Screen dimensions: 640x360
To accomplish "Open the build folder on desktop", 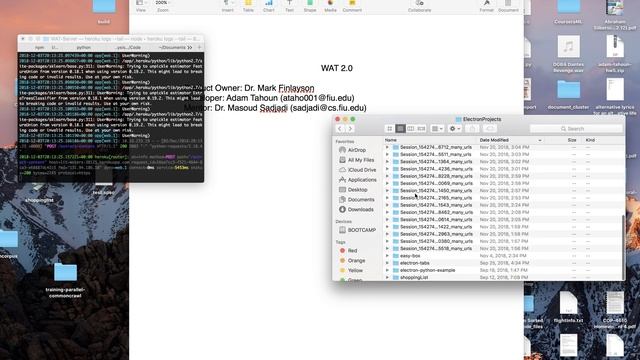I will click(104, 12).
